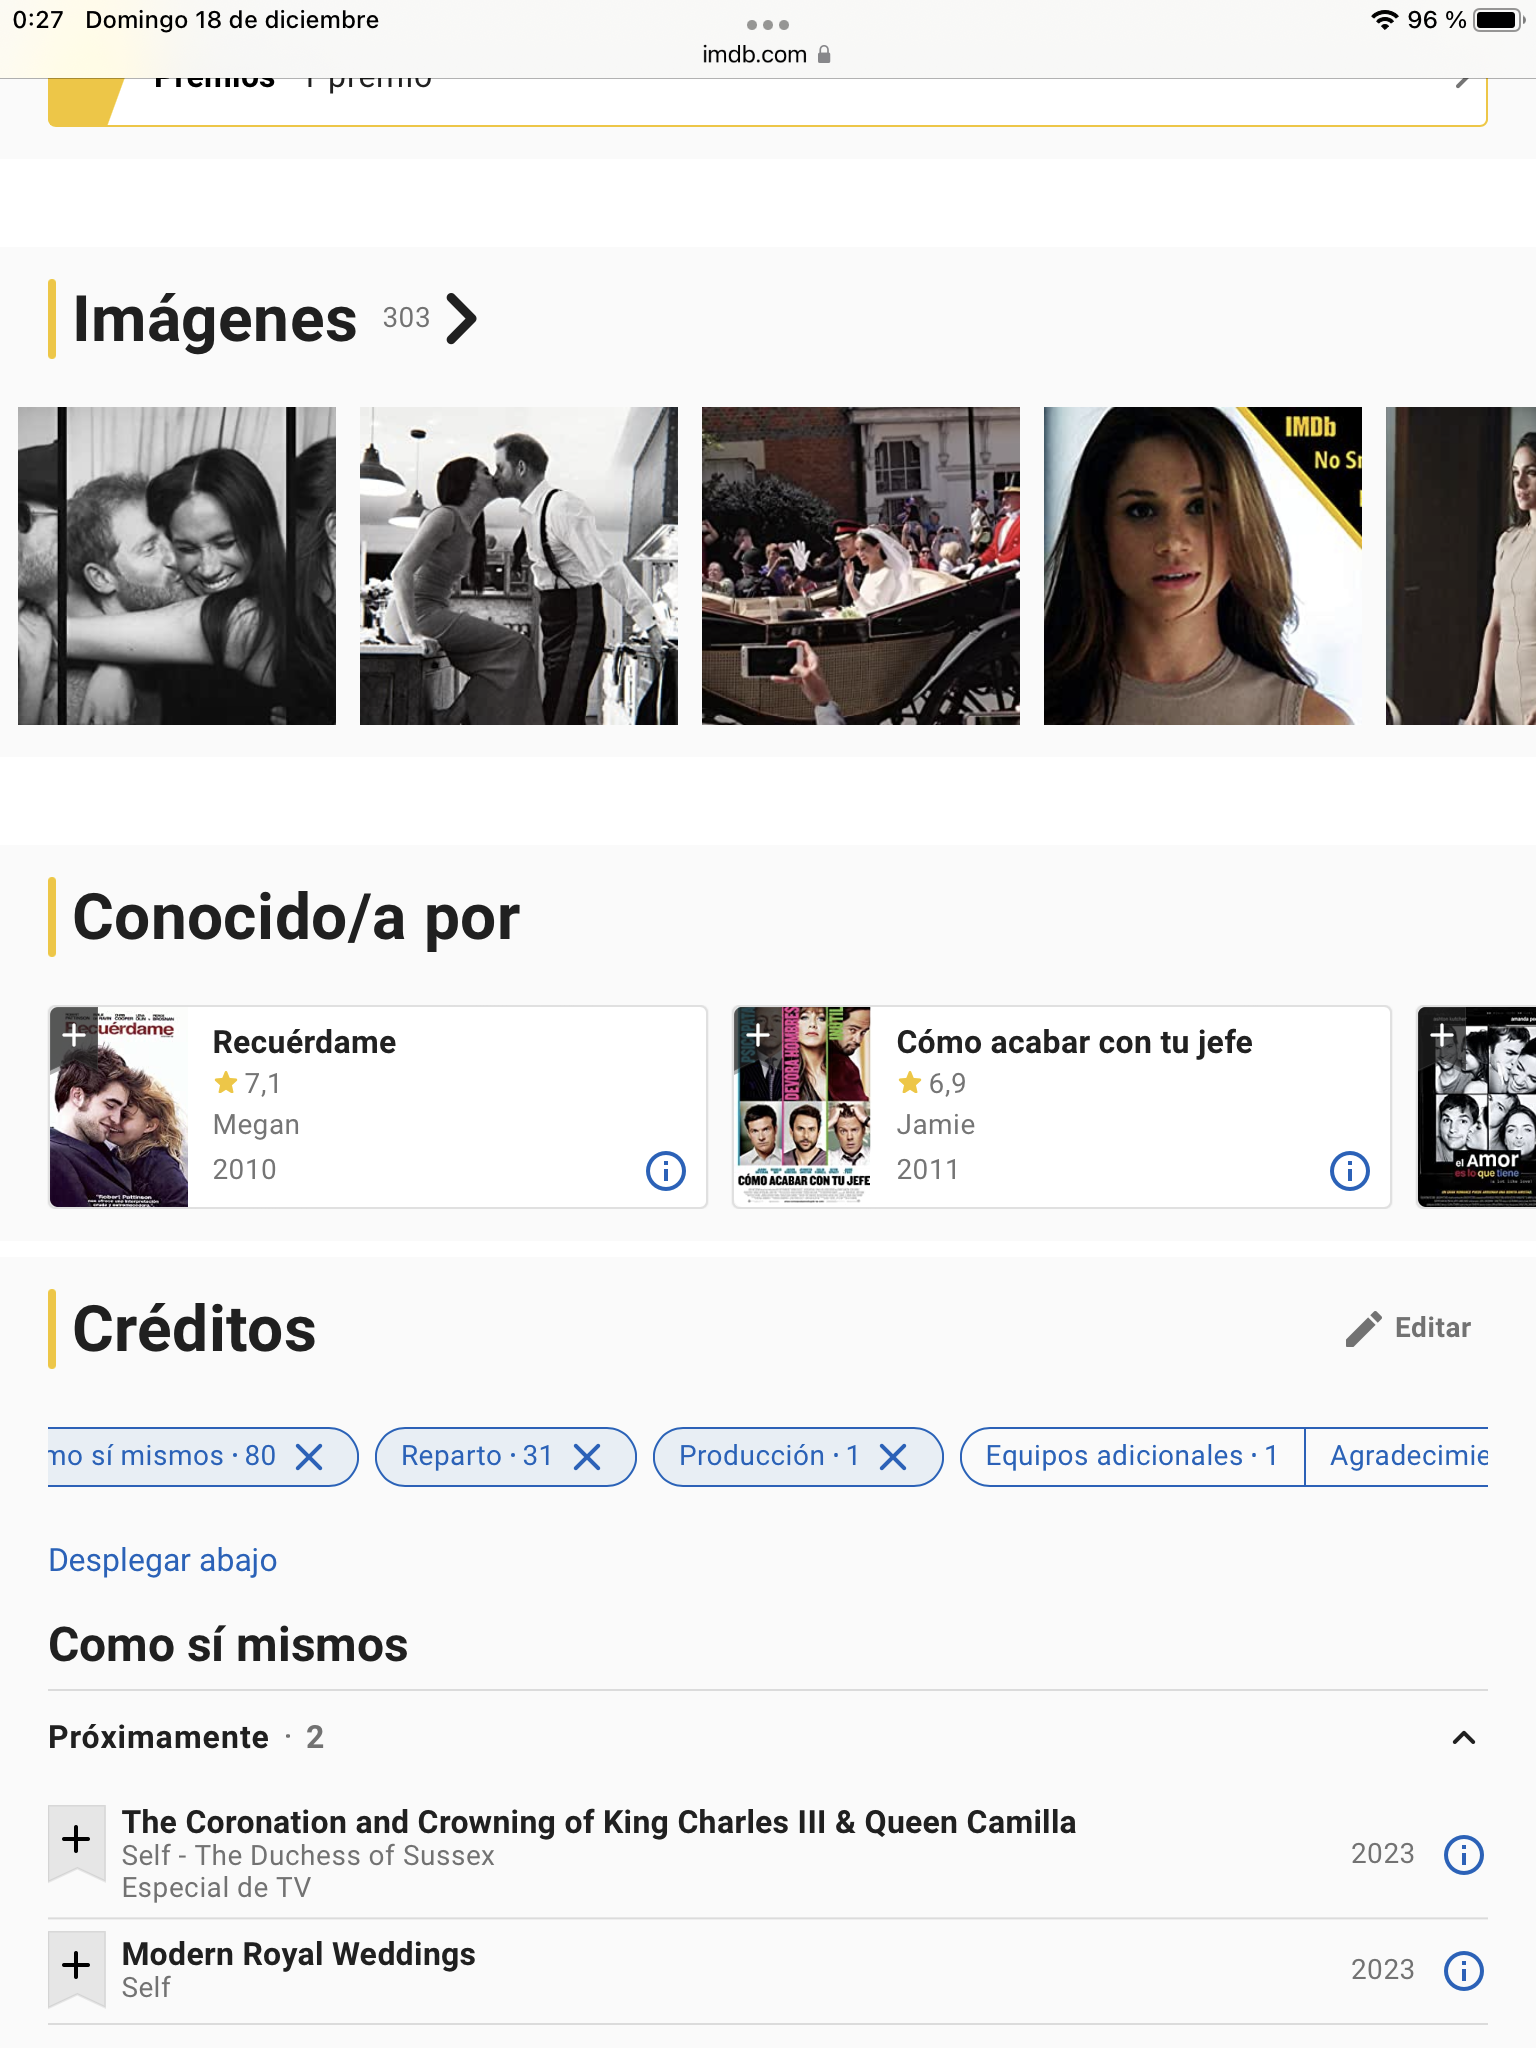Add Recuérdame to watchlist with plus ribbon
Screen dimensions: 1536x2048
[74, 1036]
